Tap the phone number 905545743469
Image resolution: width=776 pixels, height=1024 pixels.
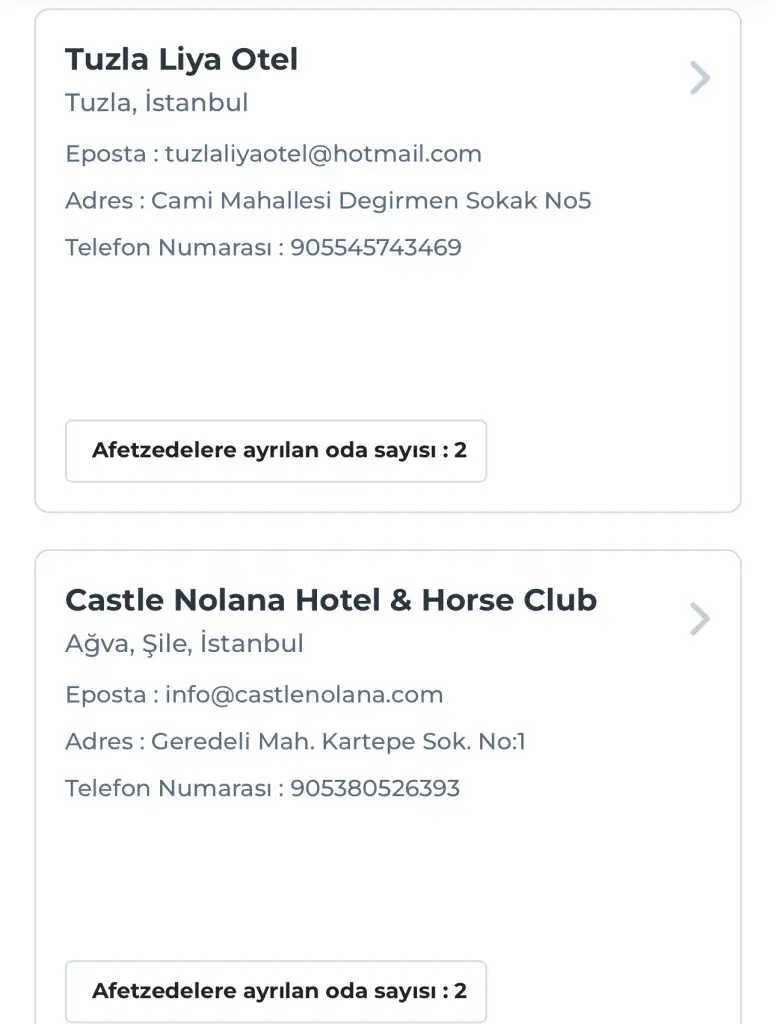(376, 247)
